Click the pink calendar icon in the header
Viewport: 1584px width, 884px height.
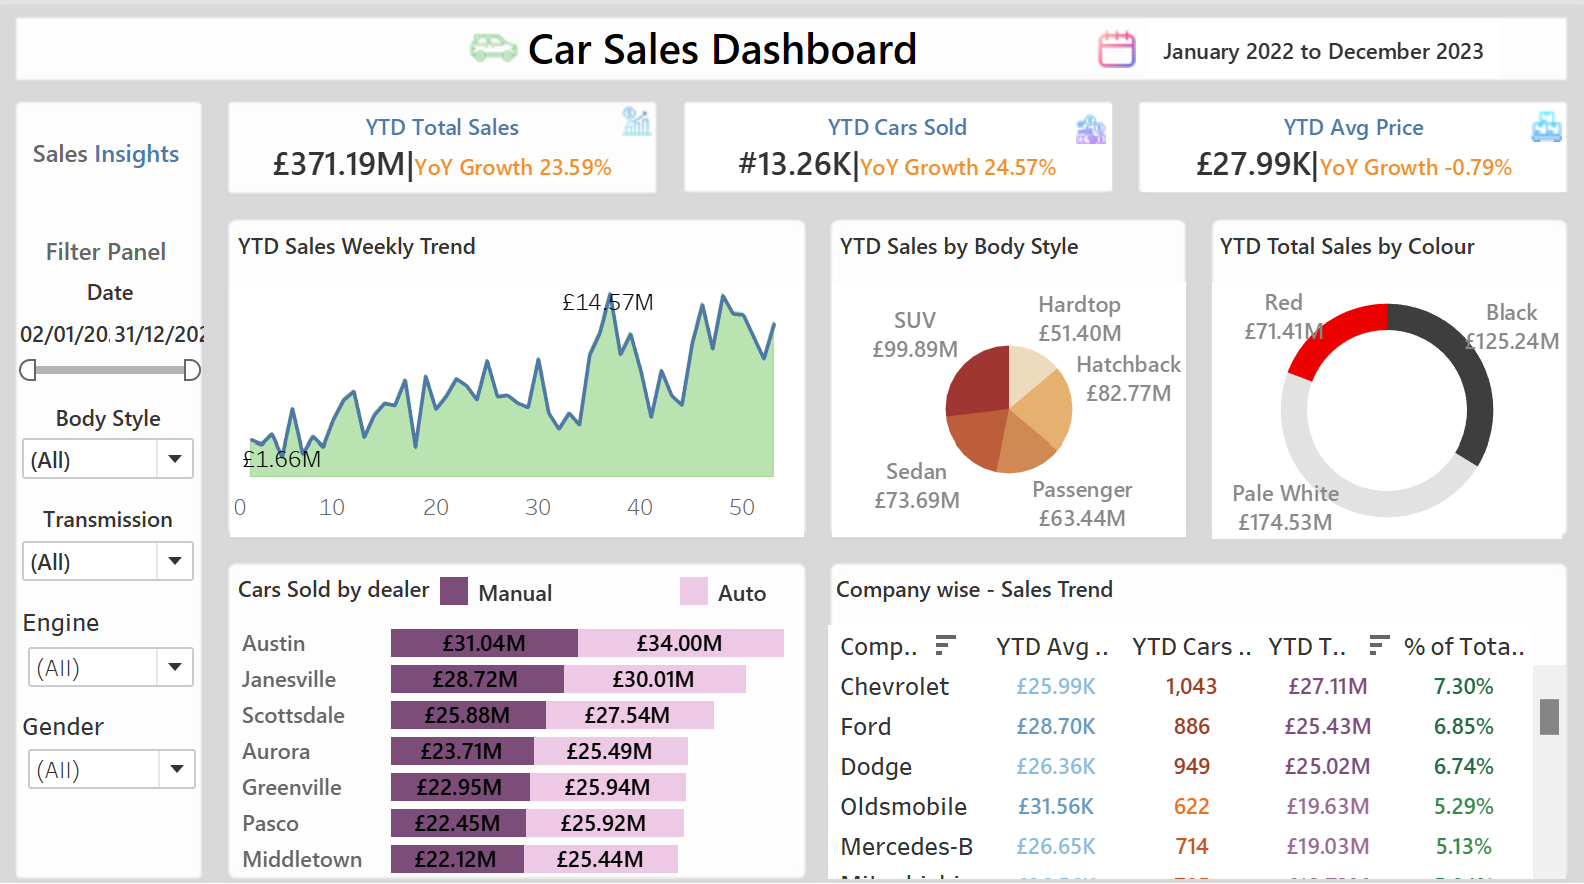1116,49
